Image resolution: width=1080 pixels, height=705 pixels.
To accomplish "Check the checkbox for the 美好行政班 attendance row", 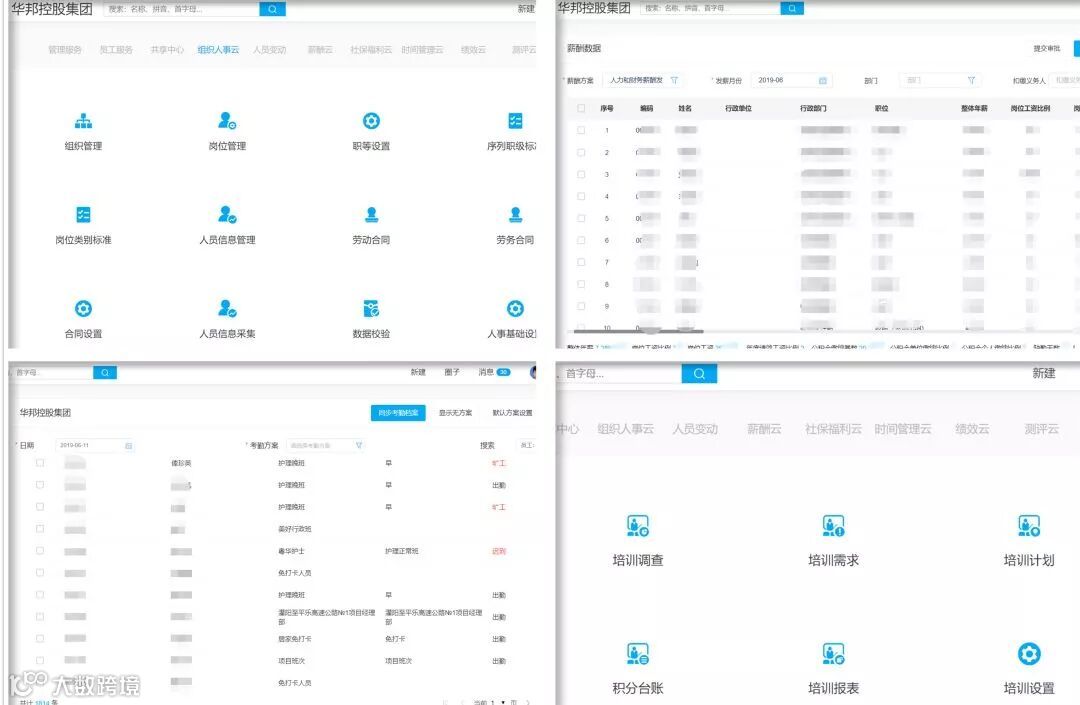I will (40, 529).
